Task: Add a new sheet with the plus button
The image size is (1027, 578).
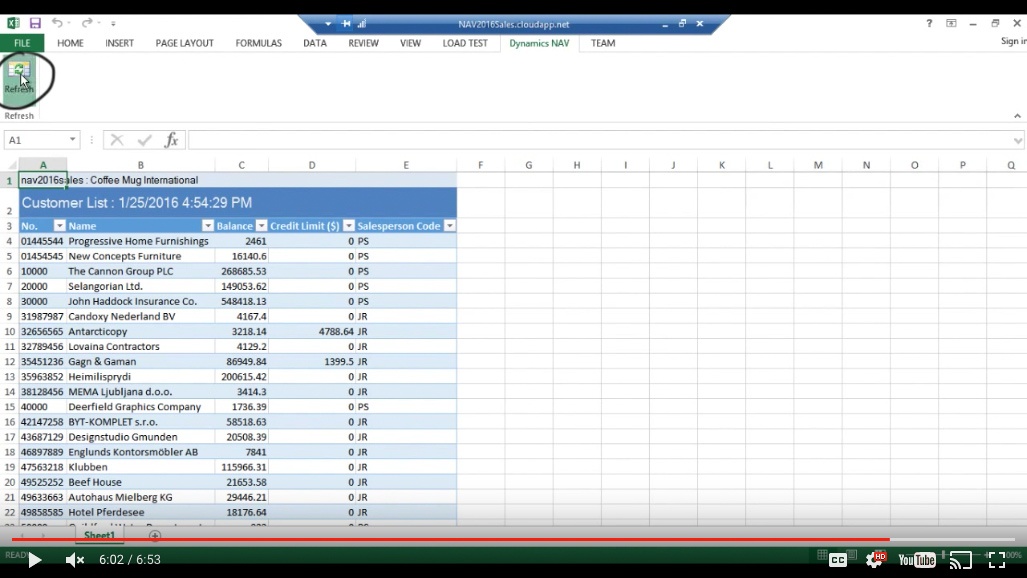Action: tap(155, 536)
